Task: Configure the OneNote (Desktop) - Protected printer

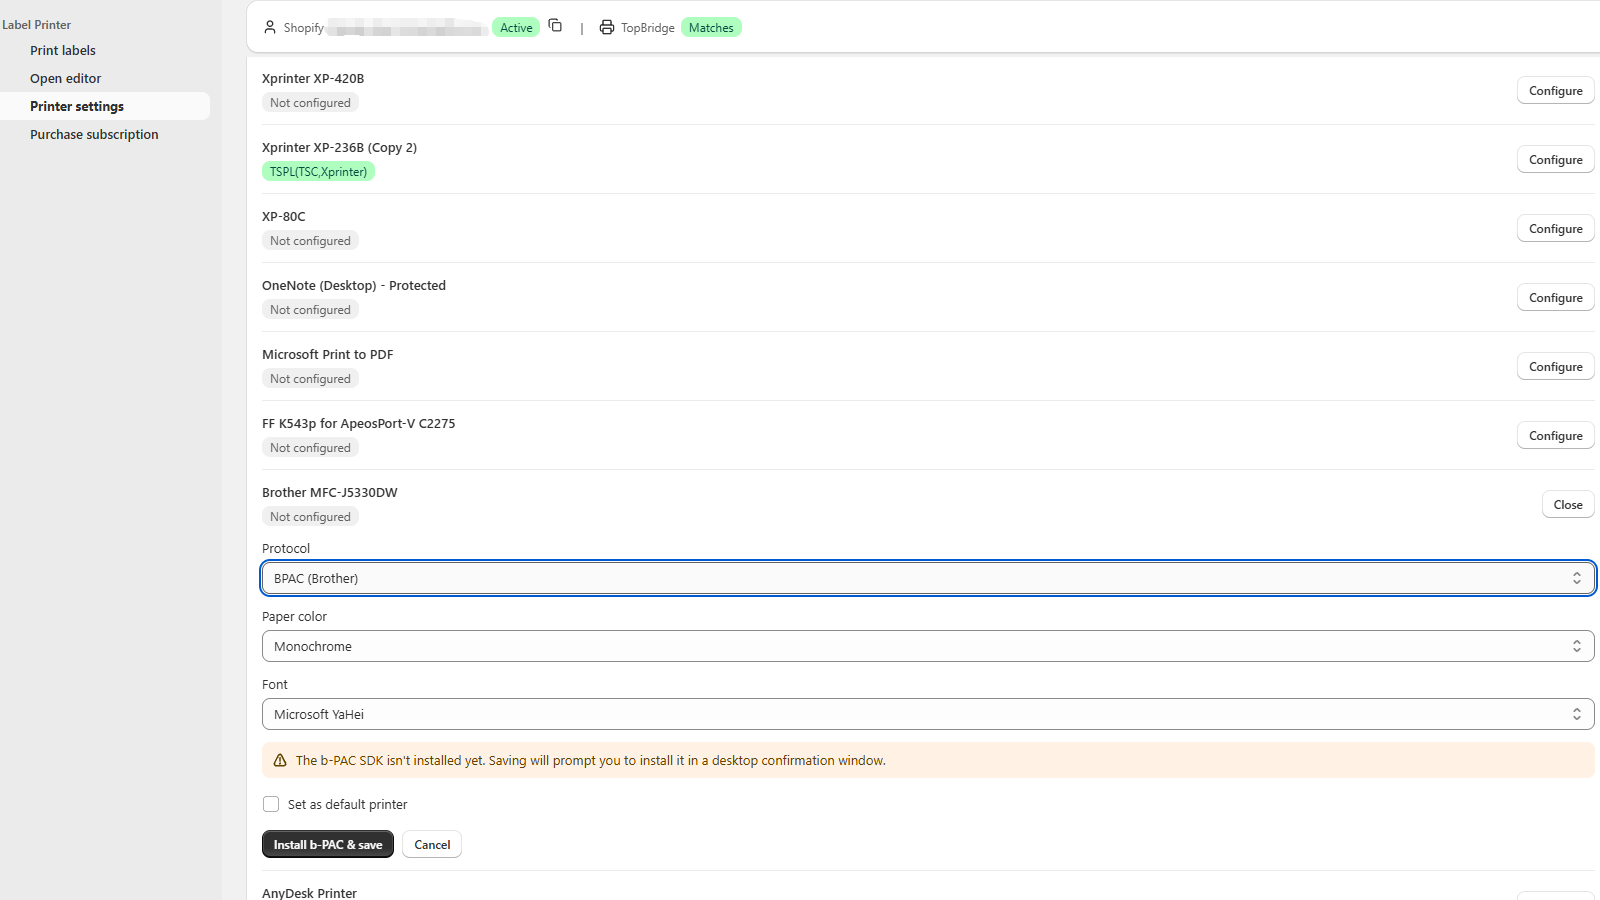Action: coord(1555,298)
